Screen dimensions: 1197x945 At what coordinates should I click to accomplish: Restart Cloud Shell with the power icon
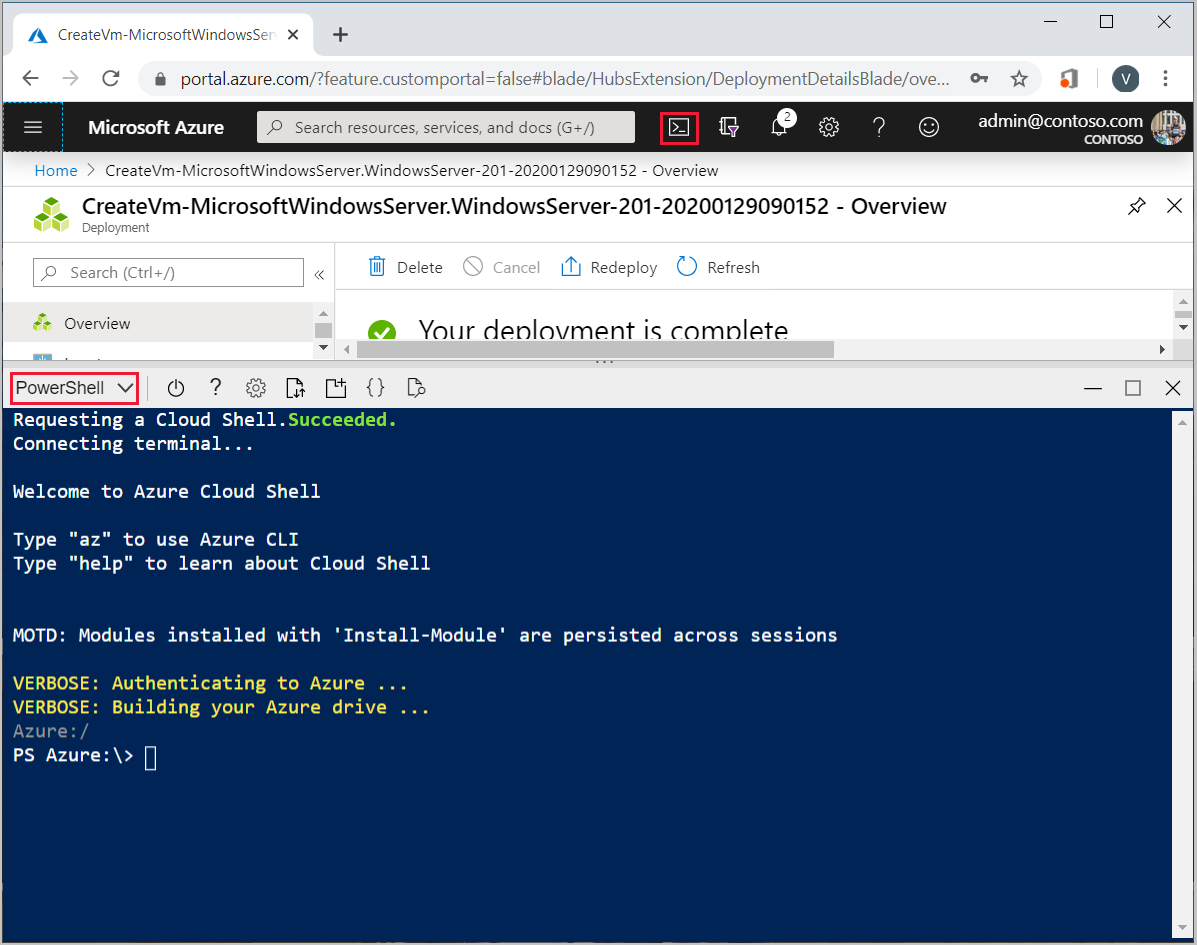(x=176, y=388)
